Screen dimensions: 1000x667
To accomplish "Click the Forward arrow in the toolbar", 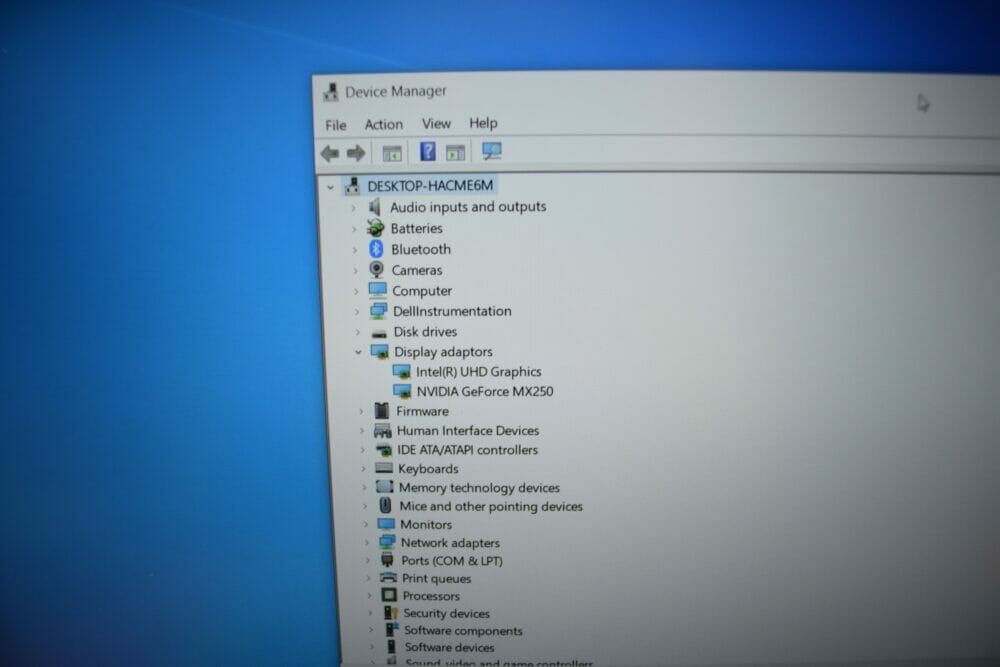I will pyautogui.click(x=356, y=153).
